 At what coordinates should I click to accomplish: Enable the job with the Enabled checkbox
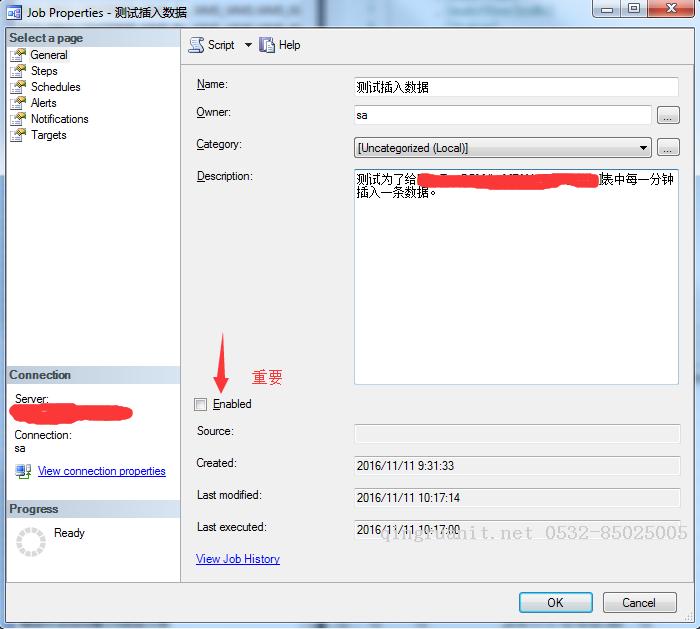(x=201, y=404)
